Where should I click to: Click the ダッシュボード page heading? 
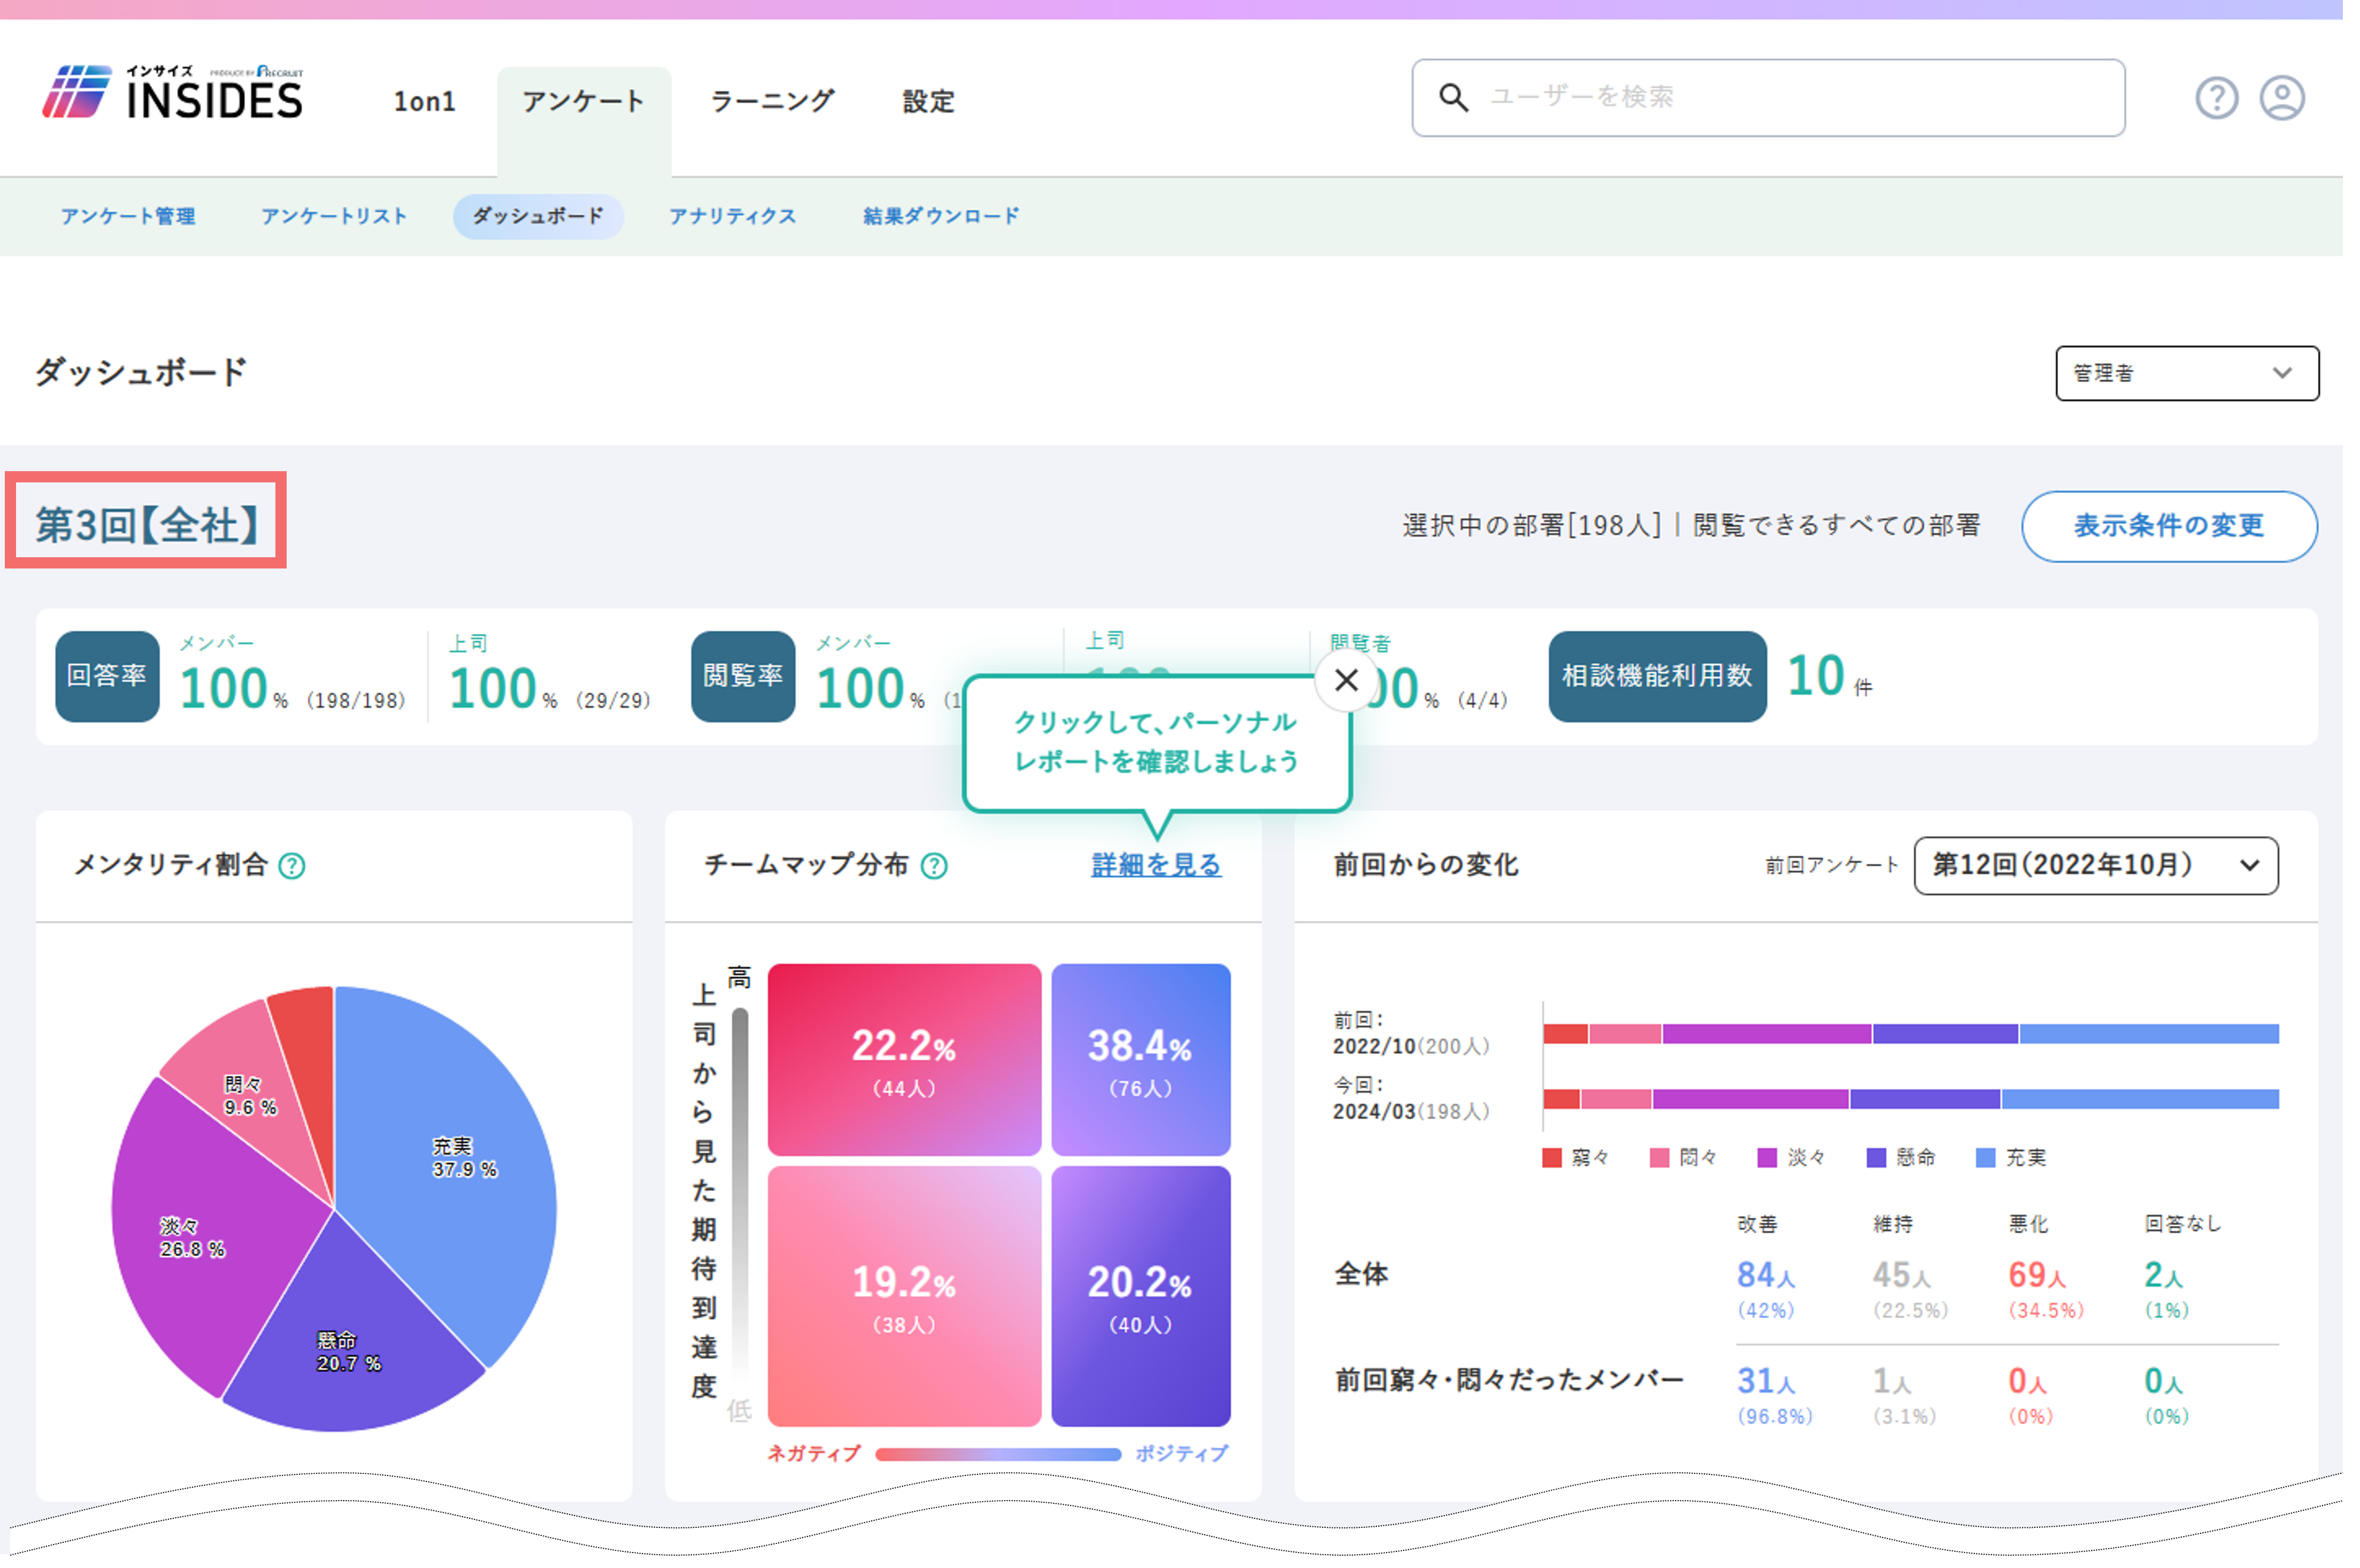[140, 373]
